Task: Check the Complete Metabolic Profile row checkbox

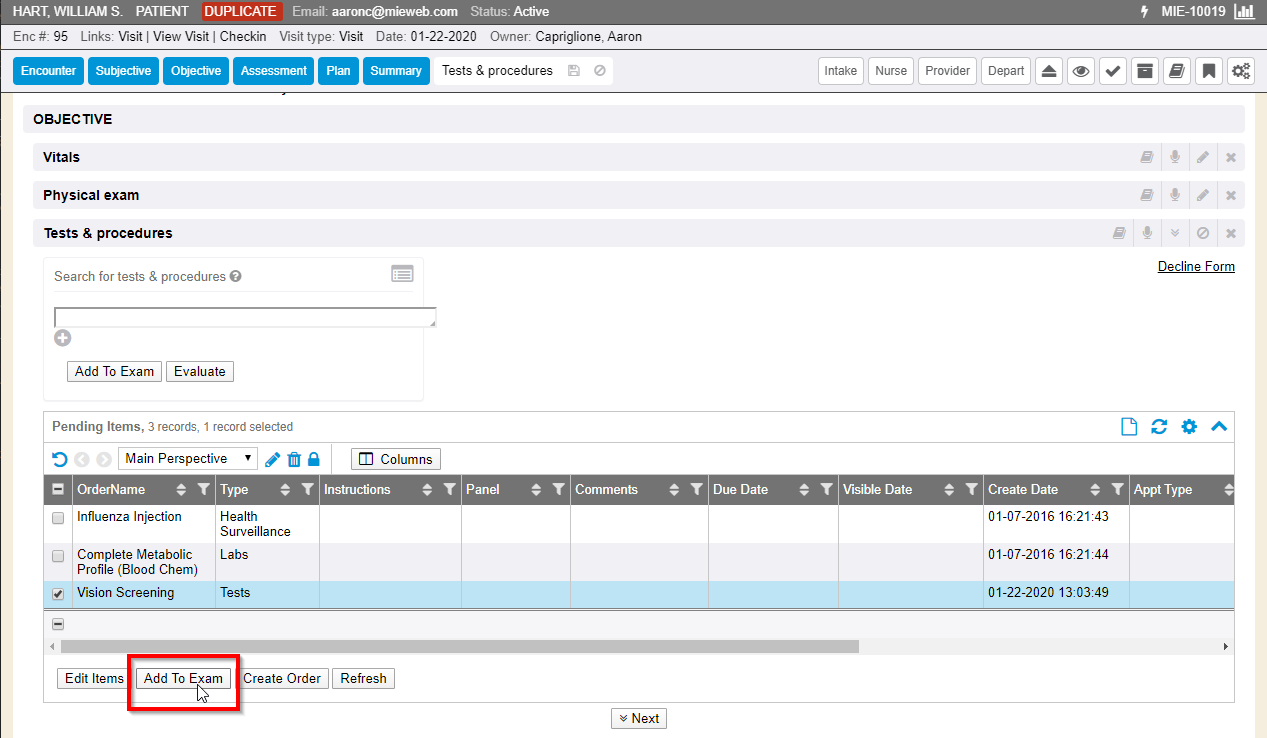Action: [58, 556]
